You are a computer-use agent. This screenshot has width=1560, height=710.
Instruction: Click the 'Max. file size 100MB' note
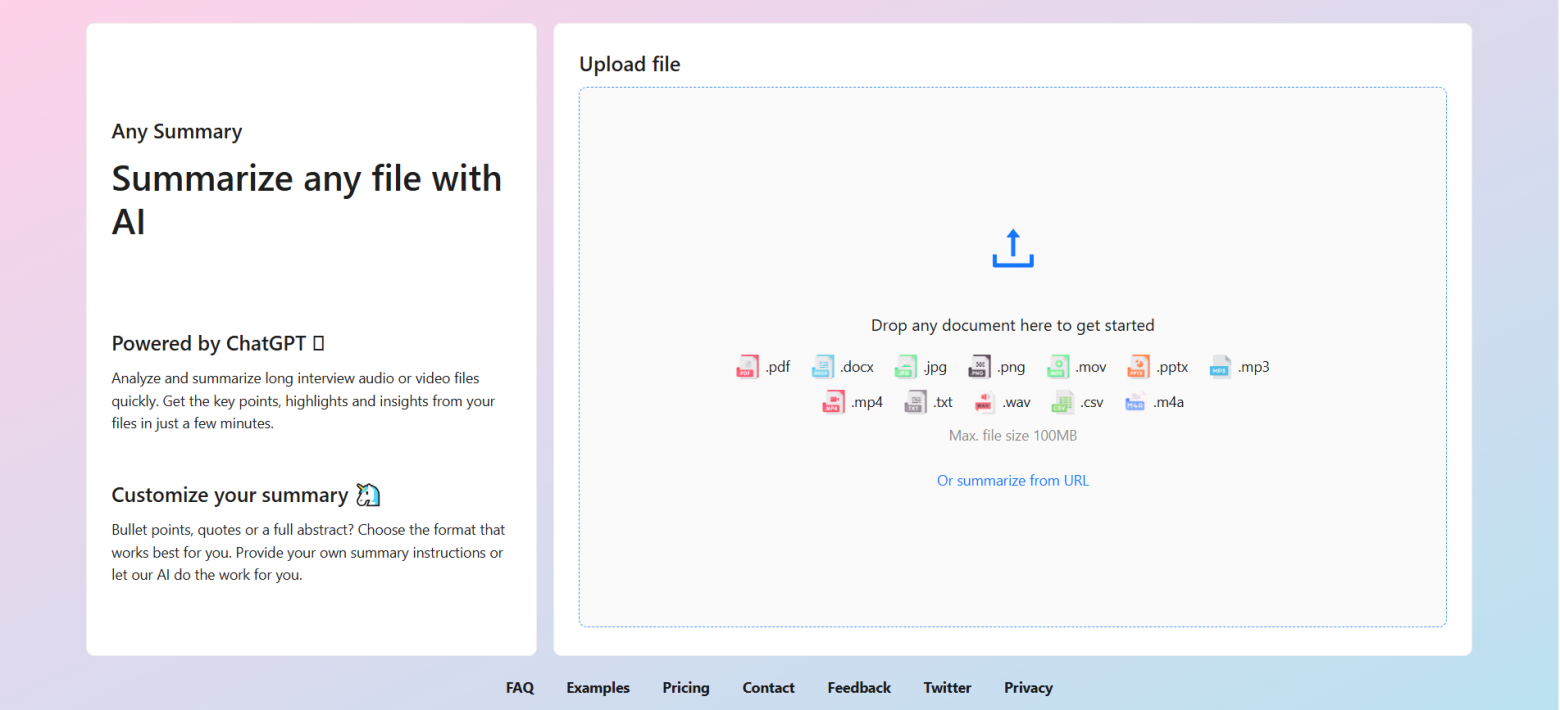[1013, 436]
